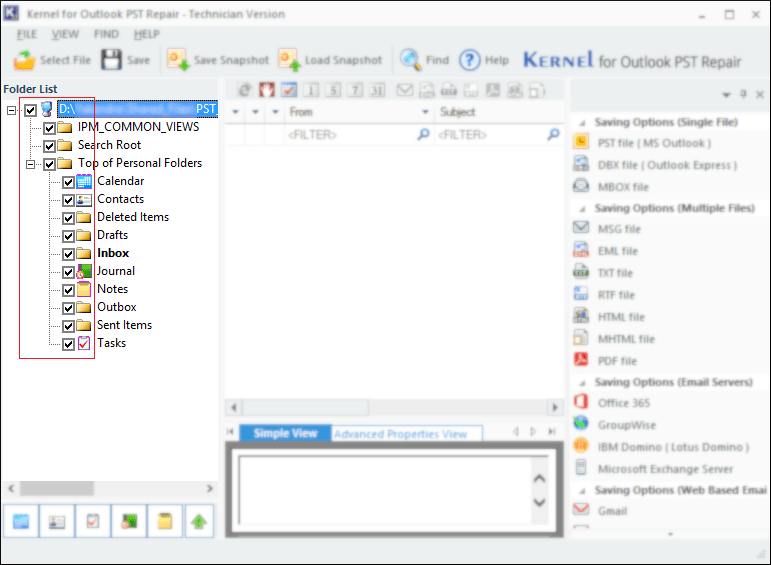Click the contacts shortcut icon in bottom bar
The image size is (771, 565).
[x=57, y=521]
